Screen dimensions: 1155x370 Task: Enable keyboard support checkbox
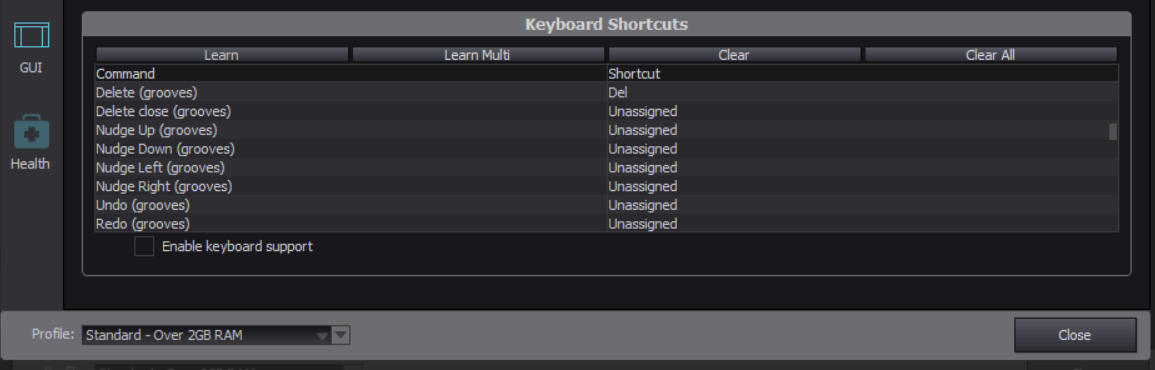(144, 246)
